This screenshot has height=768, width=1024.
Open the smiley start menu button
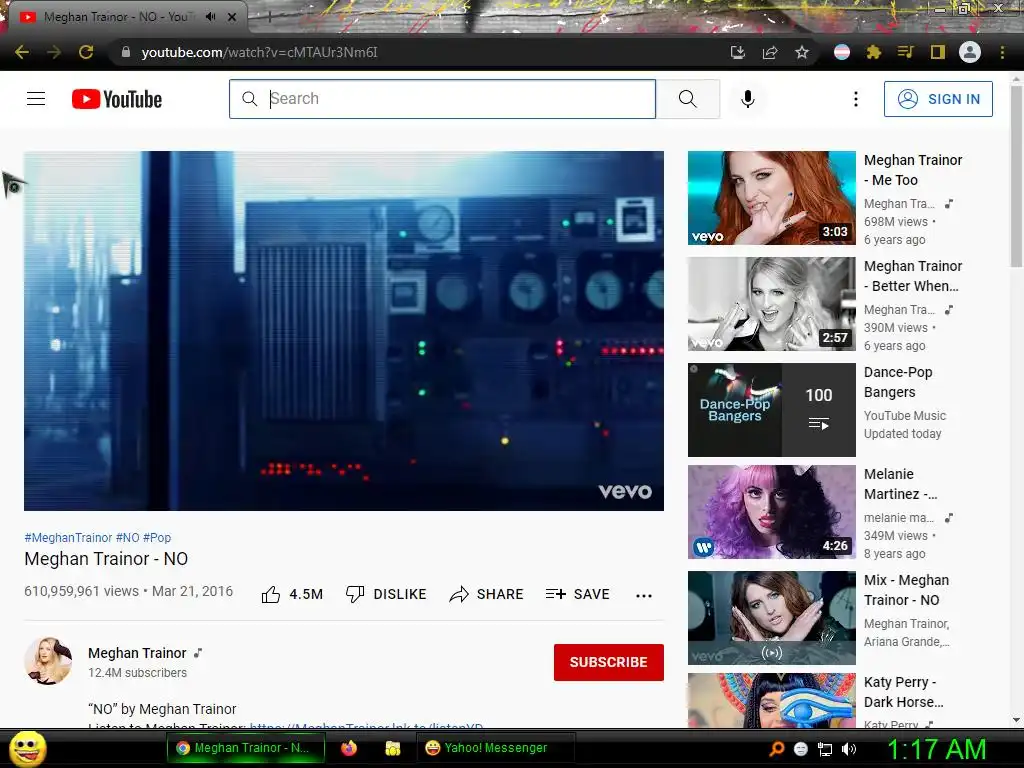(27, 748)
